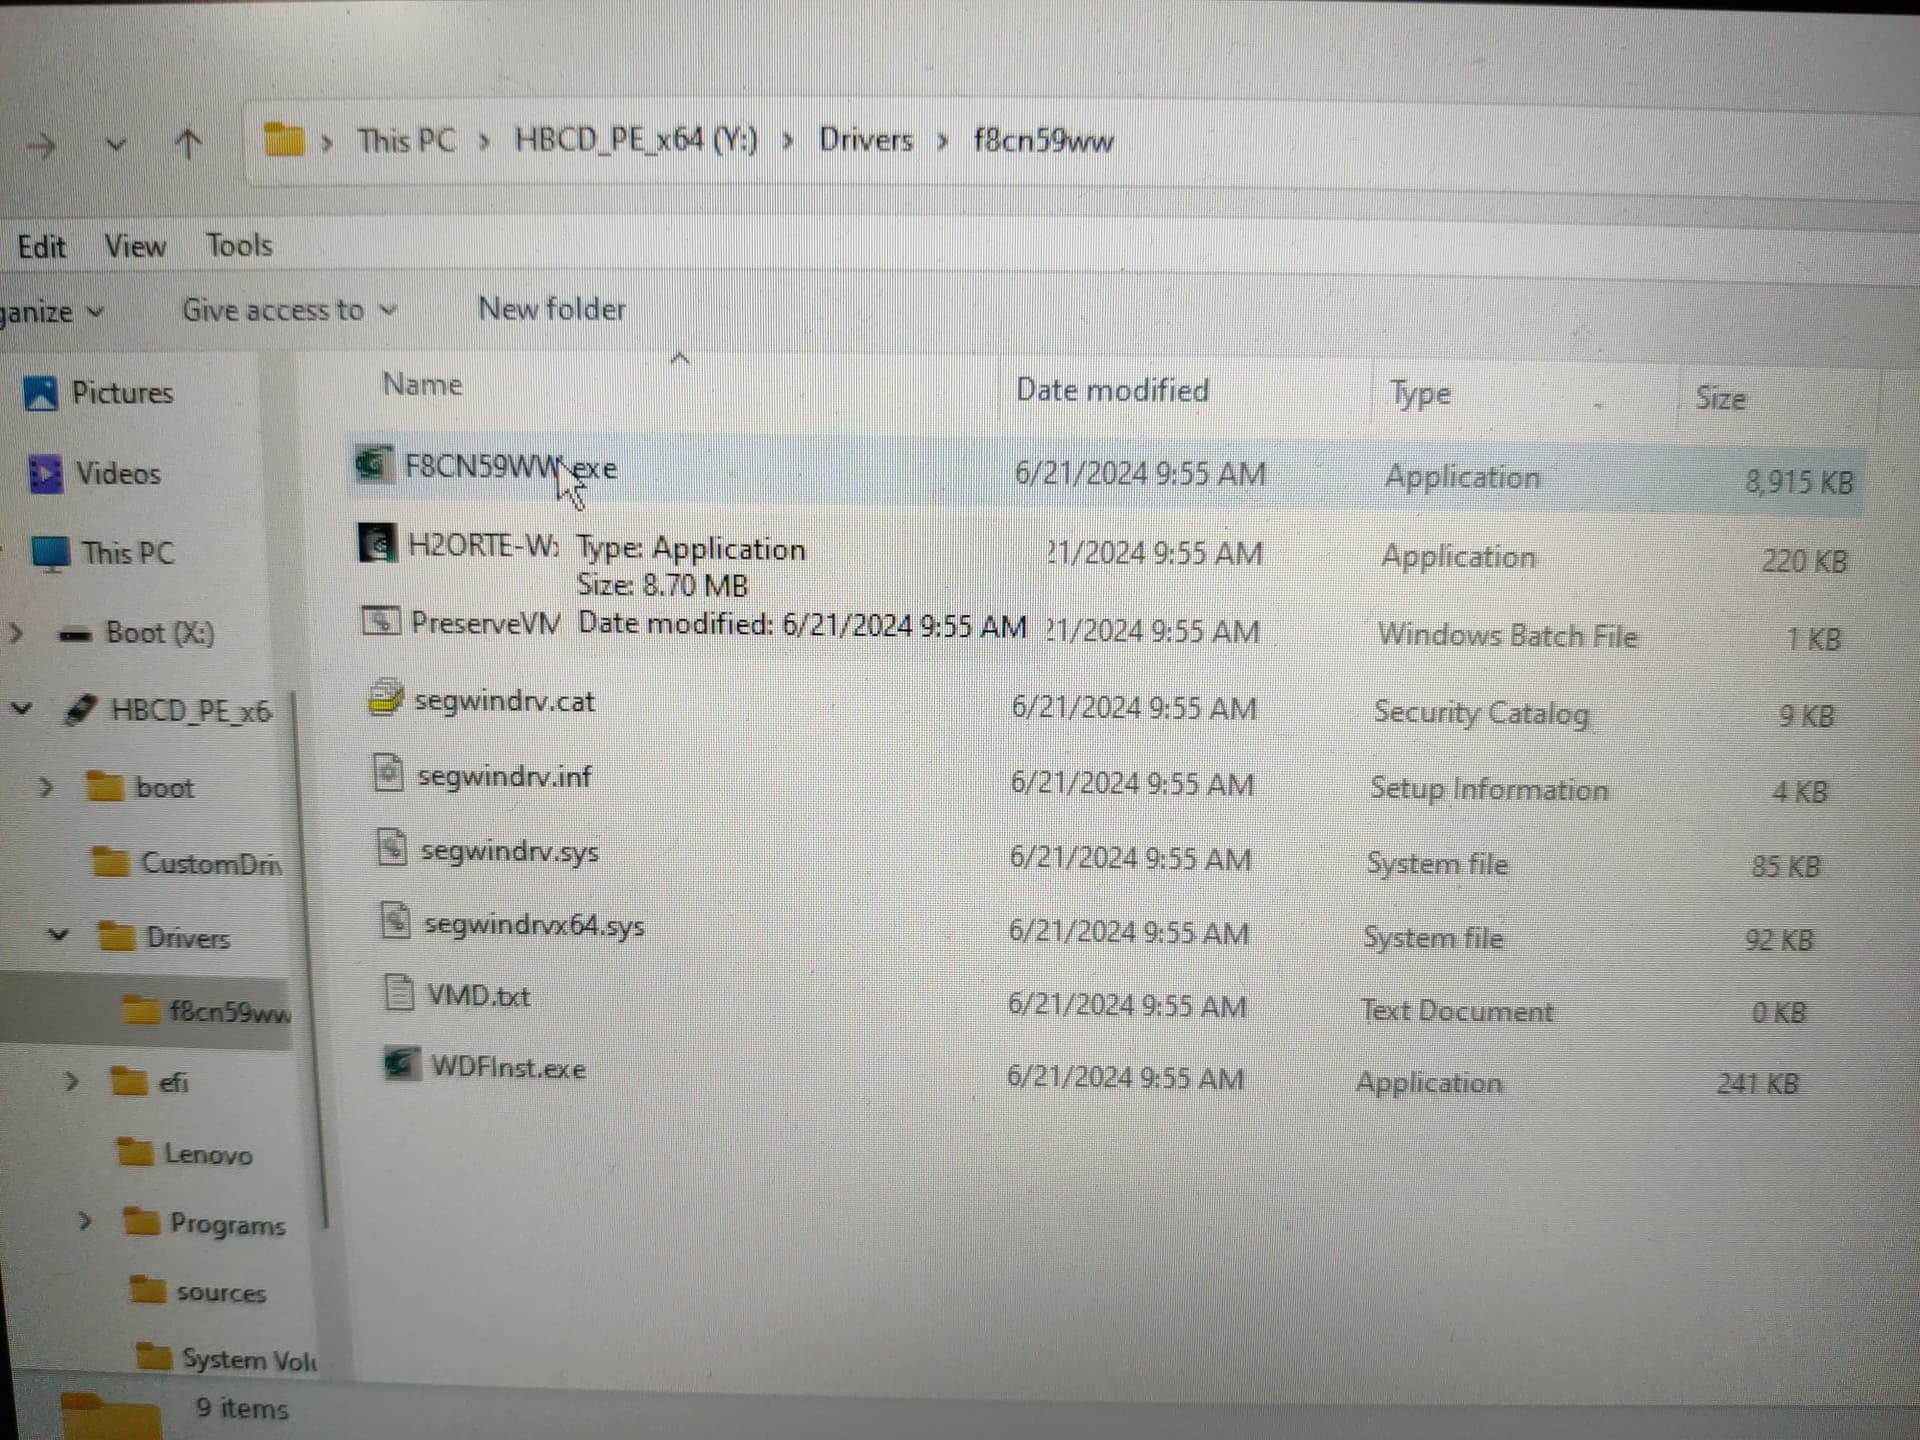
Task: Open the Tools menu
Action: pyautogui.click(x=239, y=245)
